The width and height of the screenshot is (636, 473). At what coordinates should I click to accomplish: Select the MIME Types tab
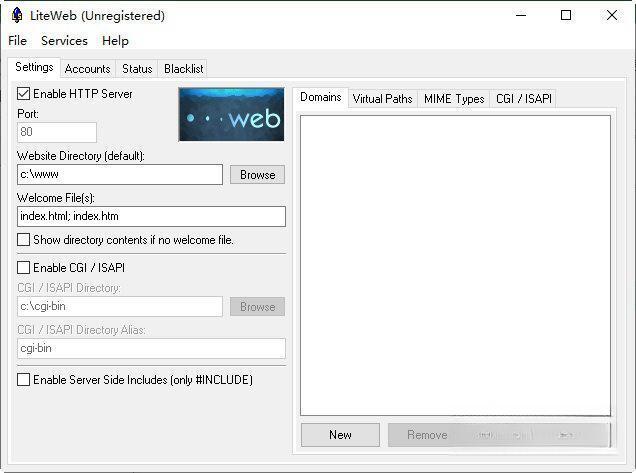[453, 99]
